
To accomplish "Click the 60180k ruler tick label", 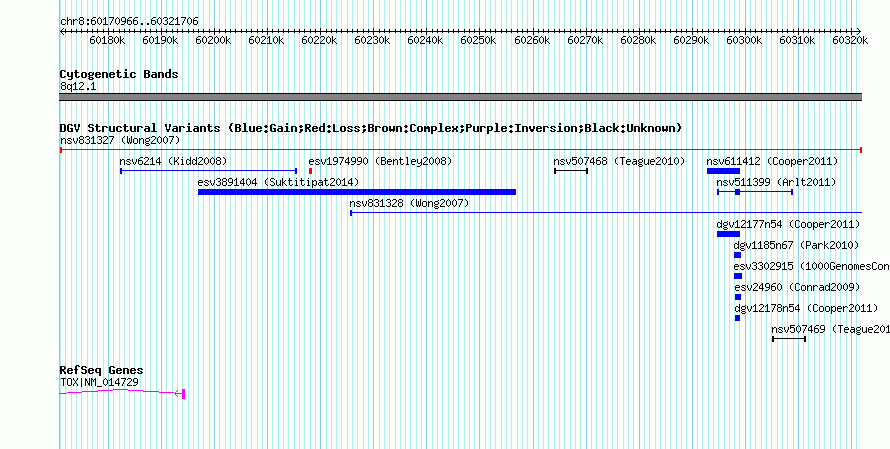I will pos(107,40).
